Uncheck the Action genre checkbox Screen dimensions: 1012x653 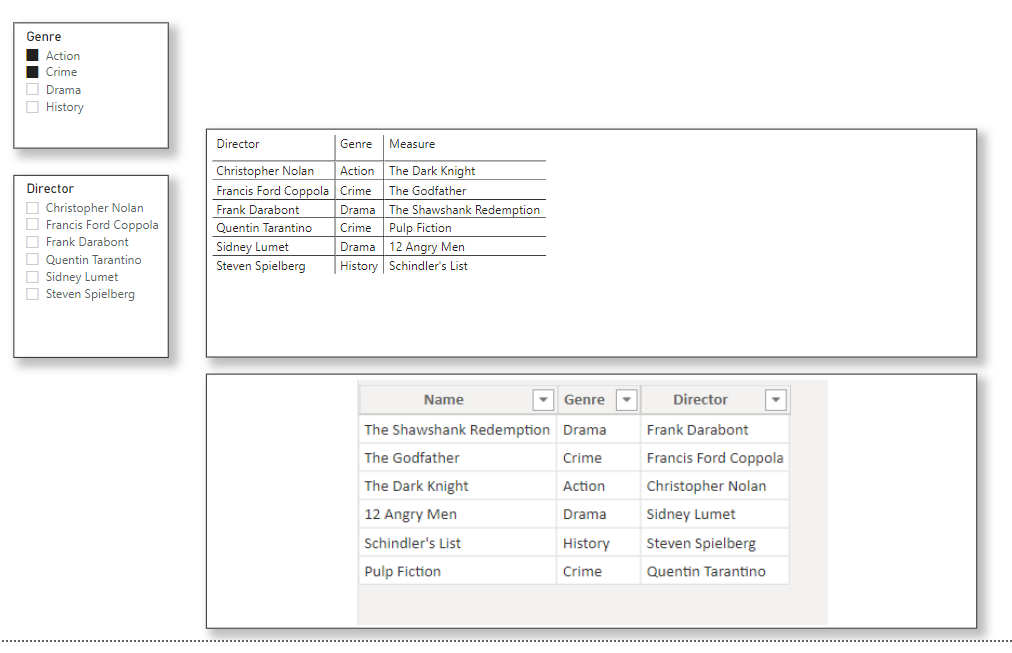pyautogui.click(x=32, y=55)
